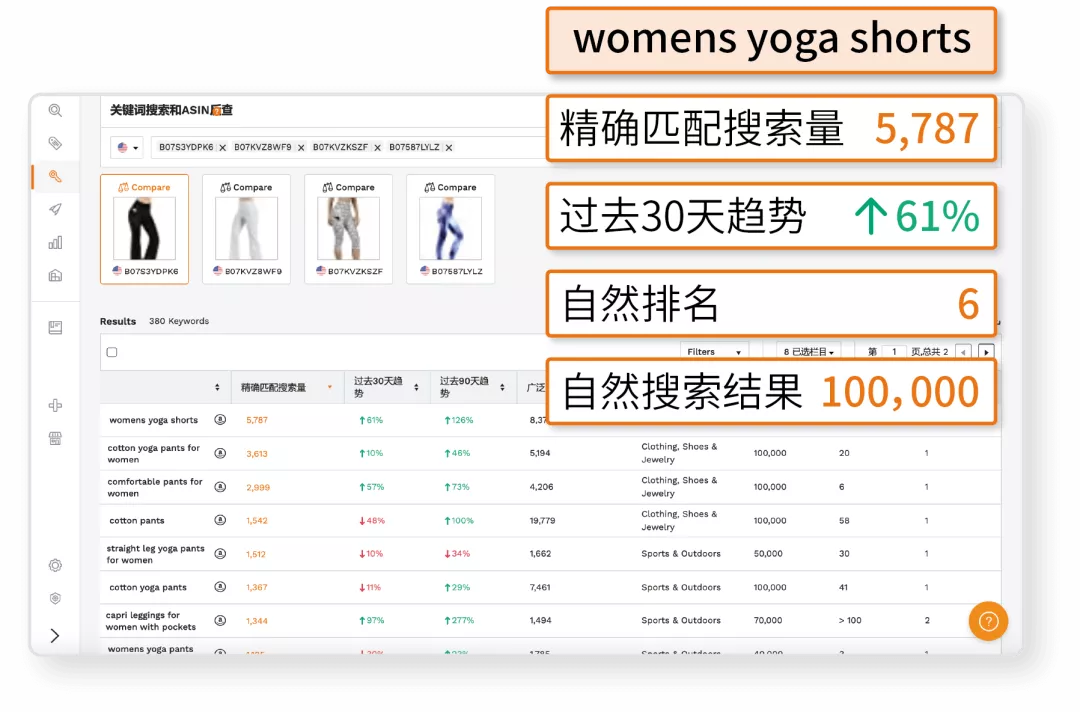The image size is (1080, 712).
Task: Open the settings gear at sidebar bottom
Action: 55,565
